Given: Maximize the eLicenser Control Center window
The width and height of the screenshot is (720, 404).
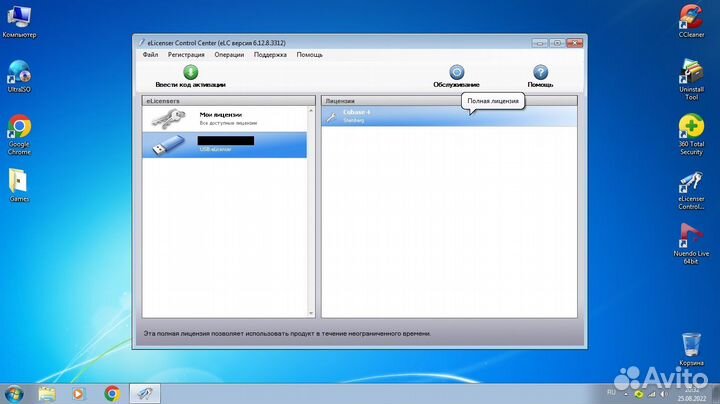Looking at the screenshot, I should point(557,43).
